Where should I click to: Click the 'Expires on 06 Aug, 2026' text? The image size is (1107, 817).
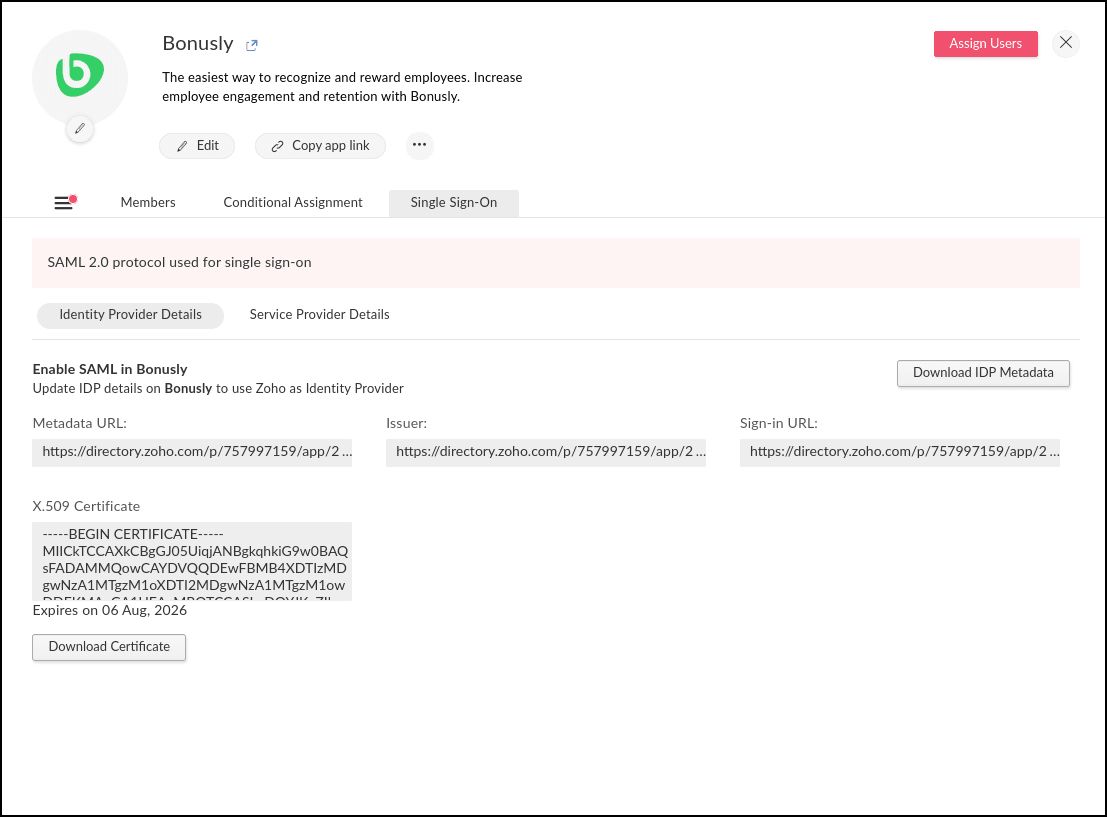click(110, 611)
